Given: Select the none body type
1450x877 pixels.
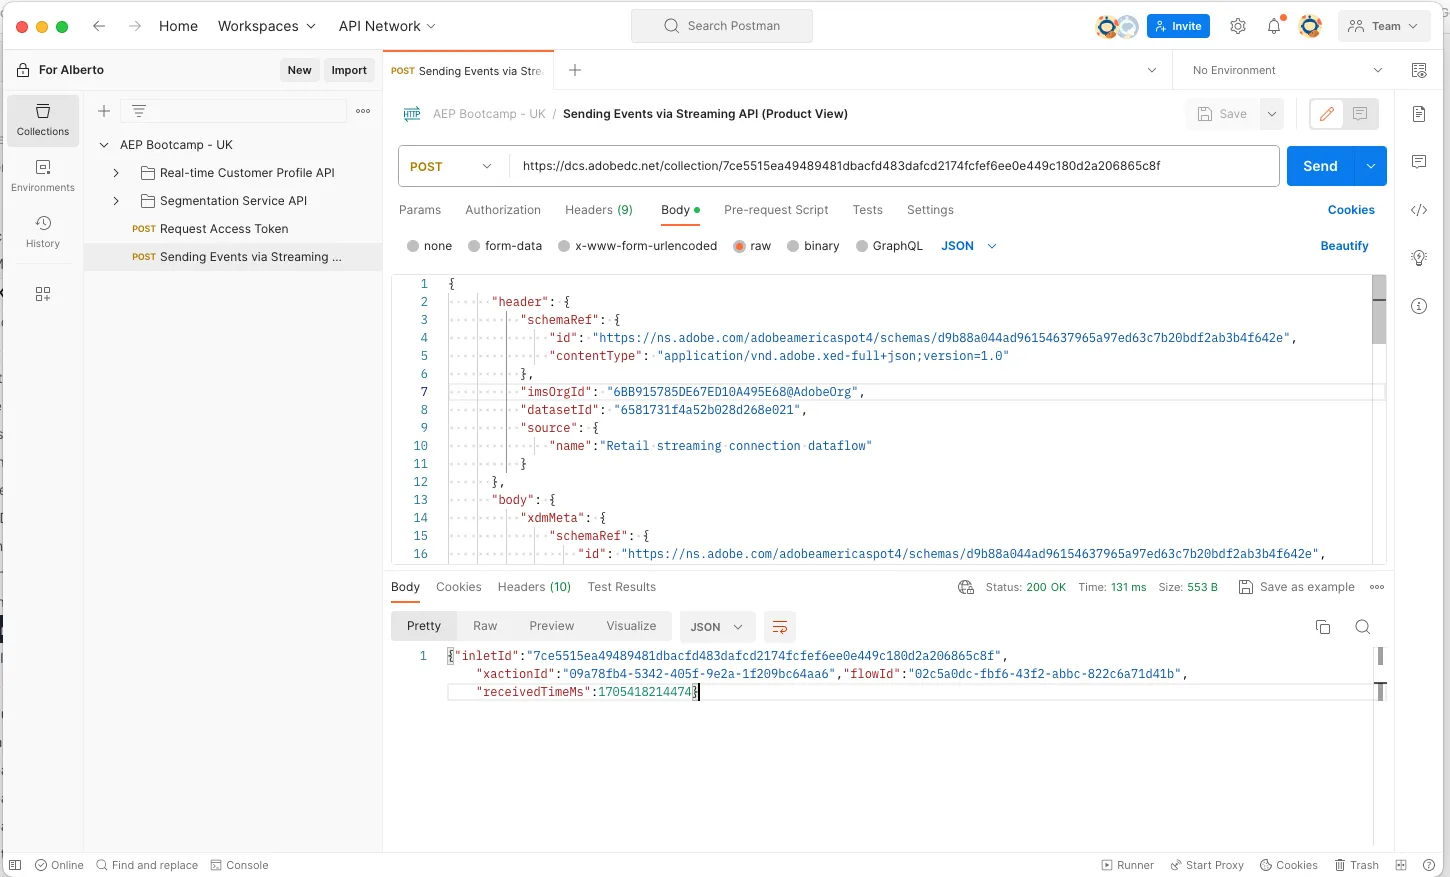Looking at the screenshot, I should point(430,246).
